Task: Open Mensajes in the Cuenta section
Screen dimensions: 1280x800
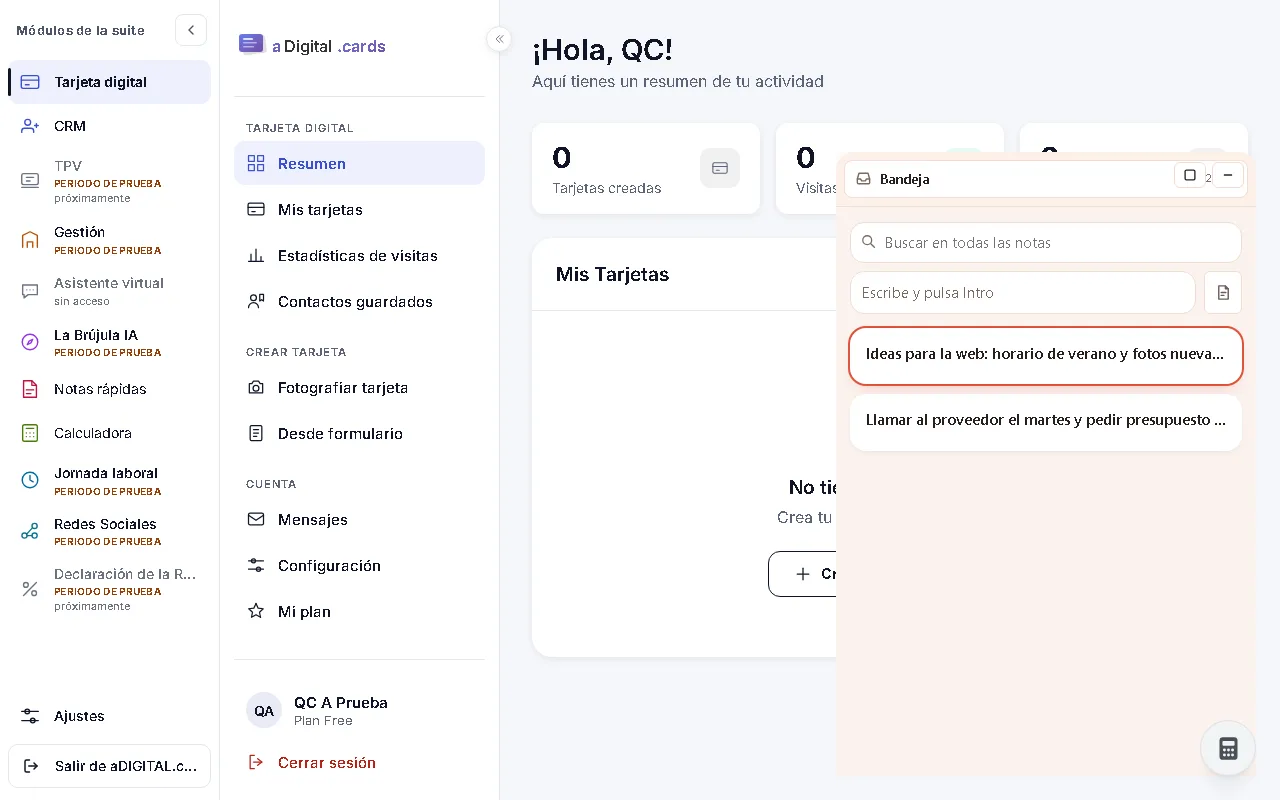Action: [359, 519]
